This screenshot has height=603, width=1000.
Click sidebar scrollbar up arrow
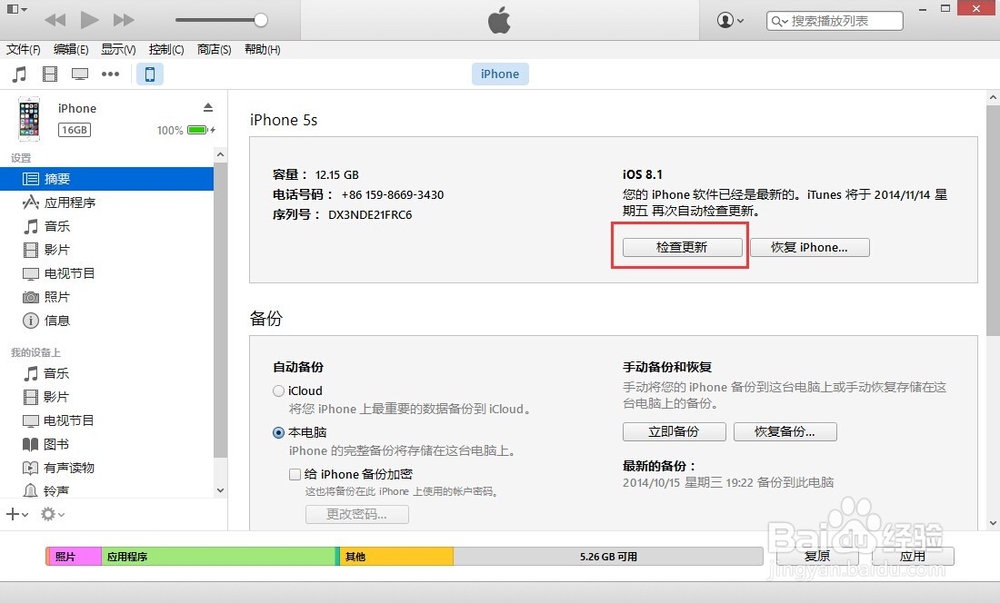[220, 155]
